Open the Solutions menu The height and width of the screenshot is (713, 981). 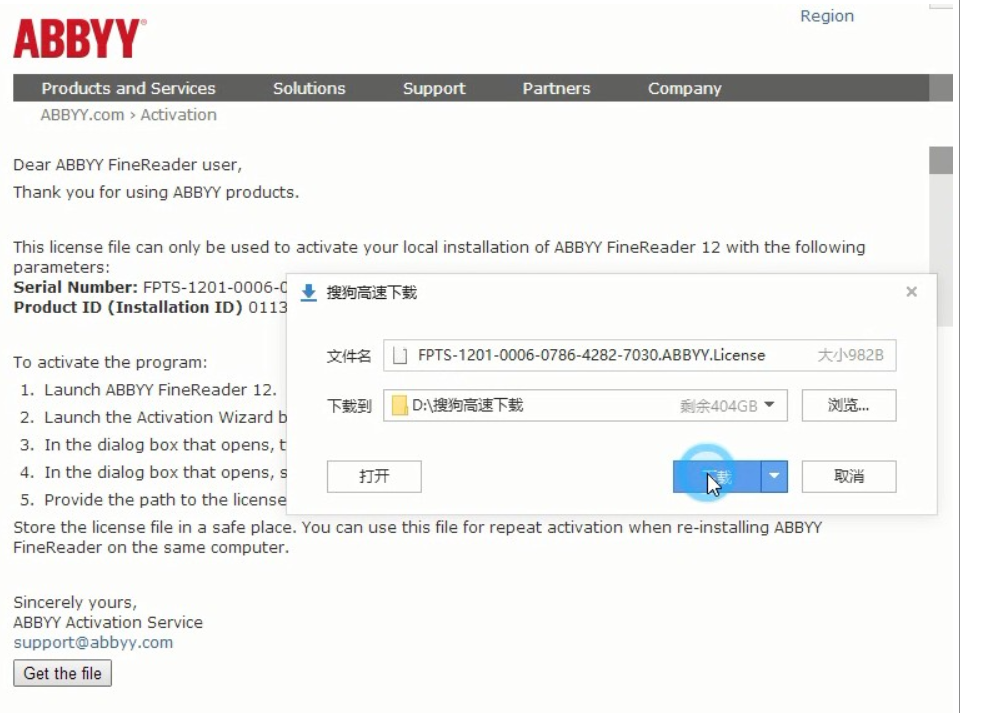309,88
